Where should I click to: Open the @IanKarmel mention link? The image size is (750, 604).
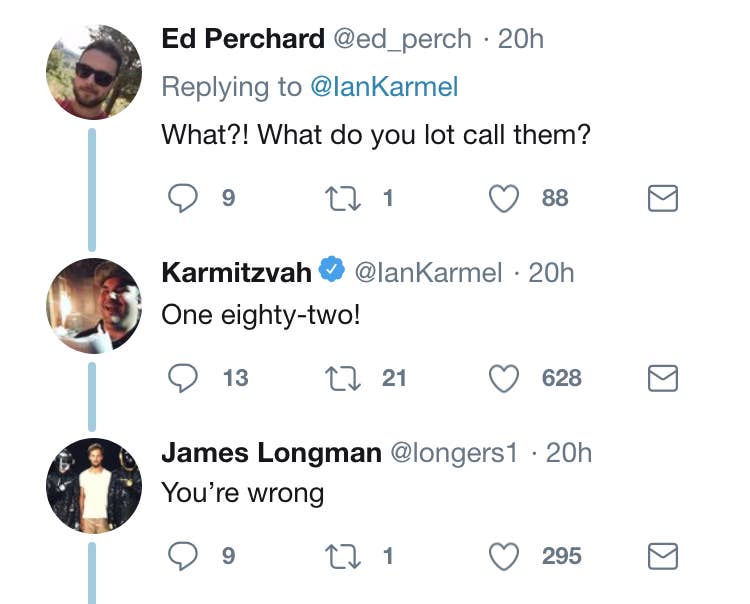pyautogui.click(x=385, y=87)
